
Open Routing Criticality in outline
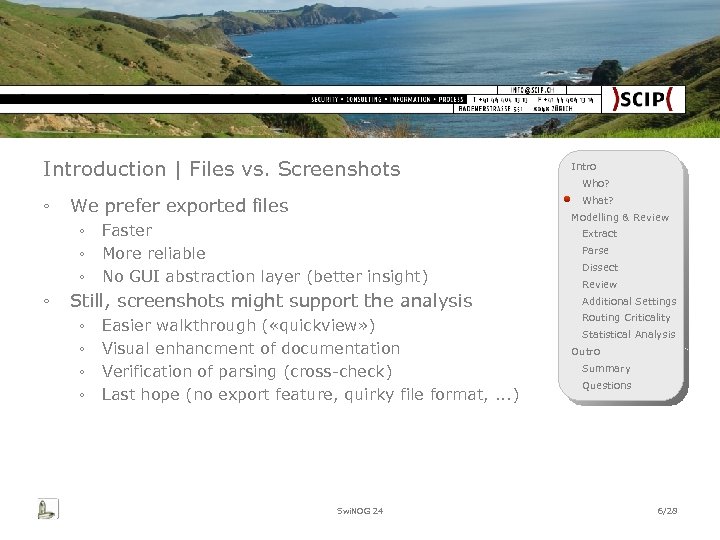(x=626, y=318)
